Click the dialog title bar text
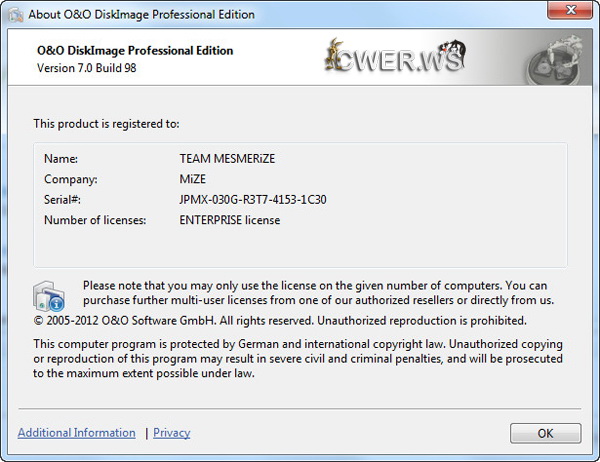Screen dimensions: 600x462 pos(144,15)
